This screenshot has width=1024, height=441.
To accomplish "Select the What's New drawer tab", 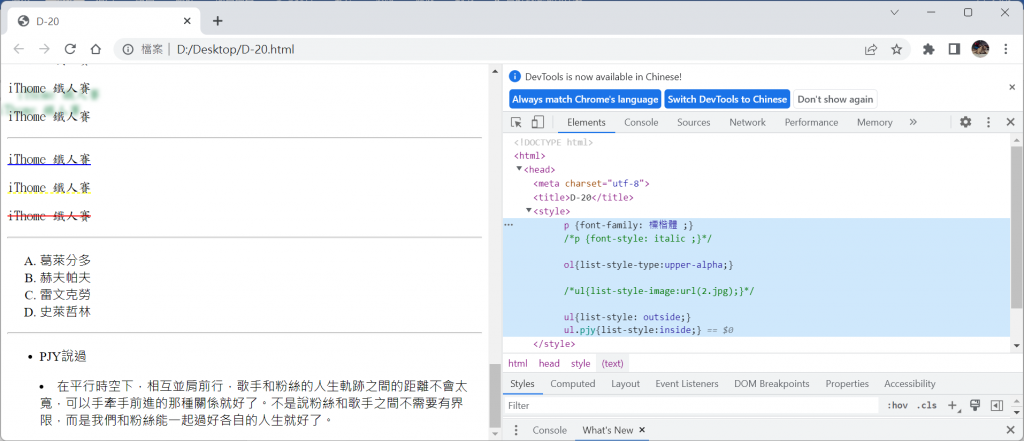I will [x=607, y=430].
